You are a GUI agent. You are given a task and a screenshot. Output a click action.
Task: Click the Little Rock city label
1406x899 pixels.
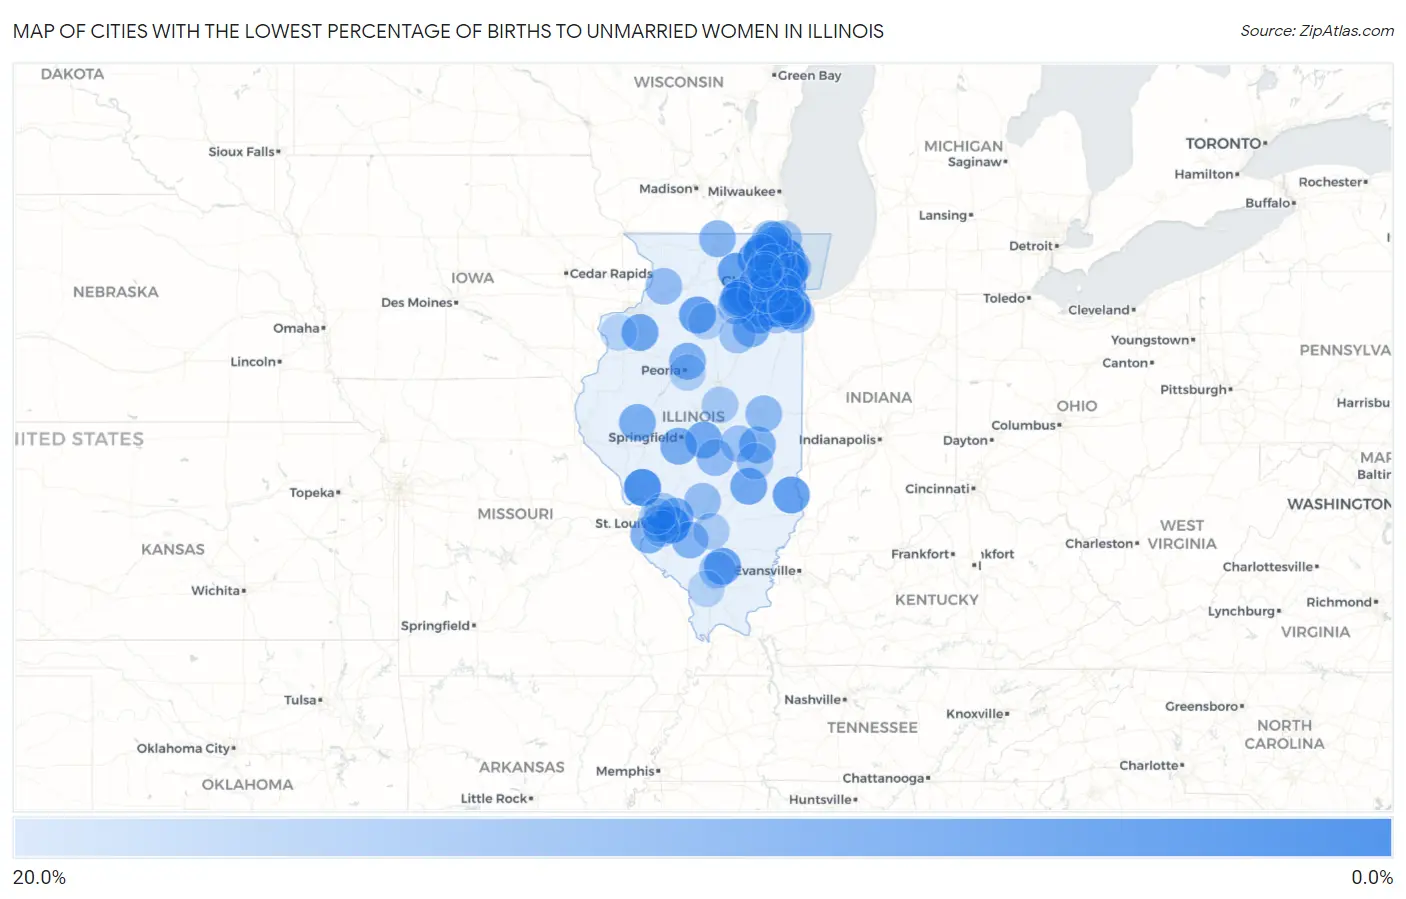[496, 798]
